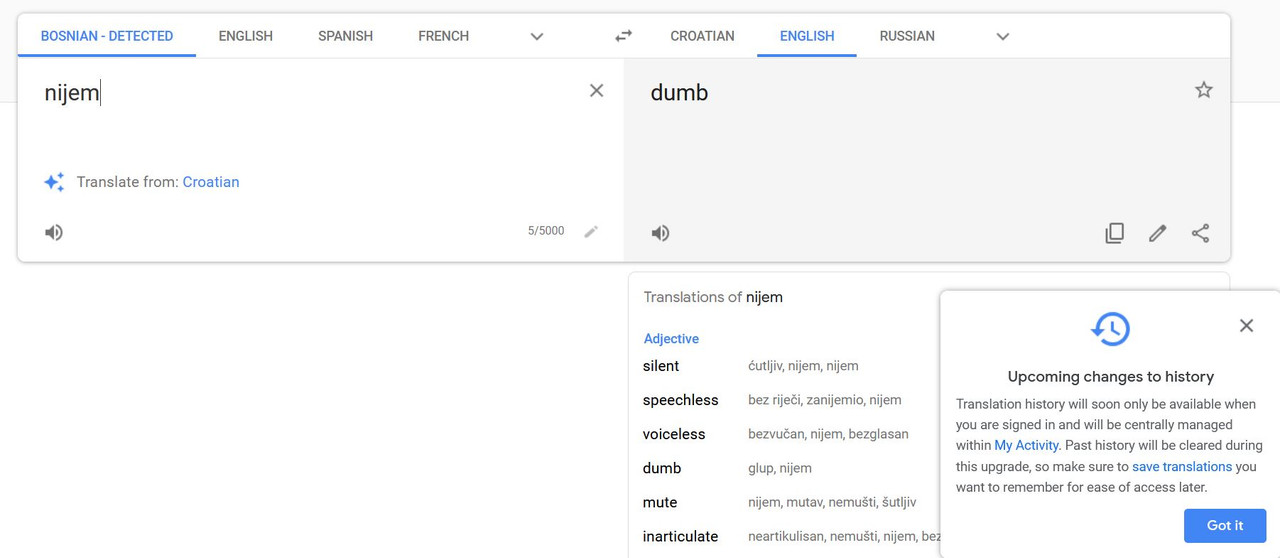Open the My Activity link
This screenshot has height=558, width=1280.
pyautogui.click(x=1027, y=445)
